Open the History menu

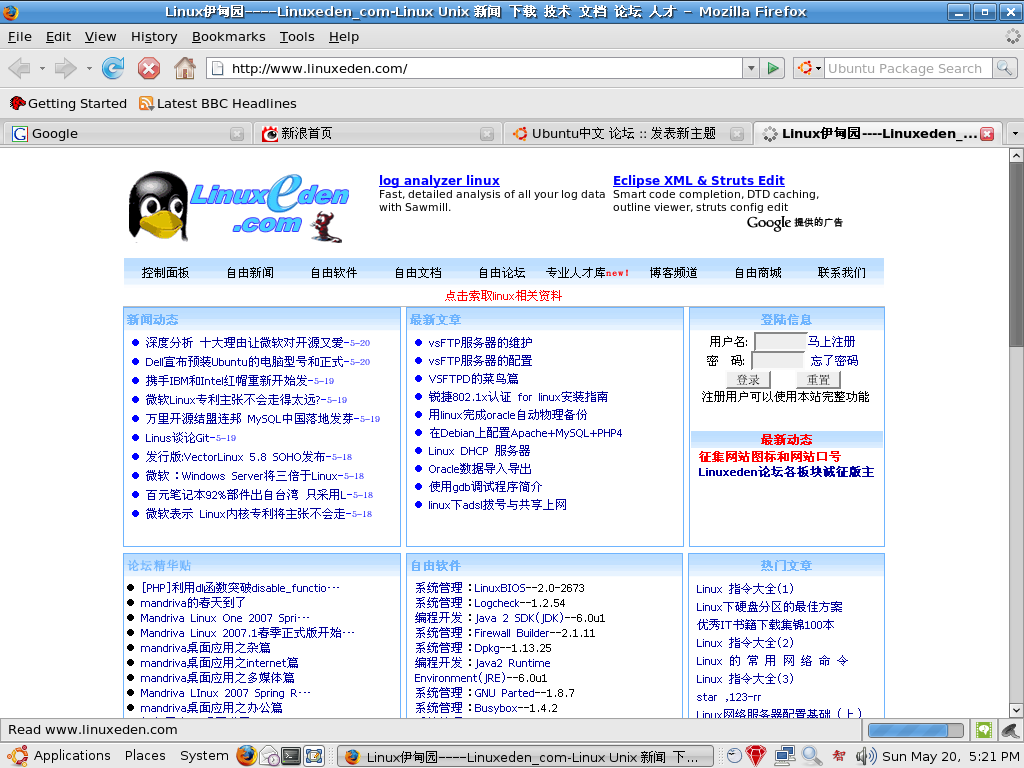click(154, 37)
